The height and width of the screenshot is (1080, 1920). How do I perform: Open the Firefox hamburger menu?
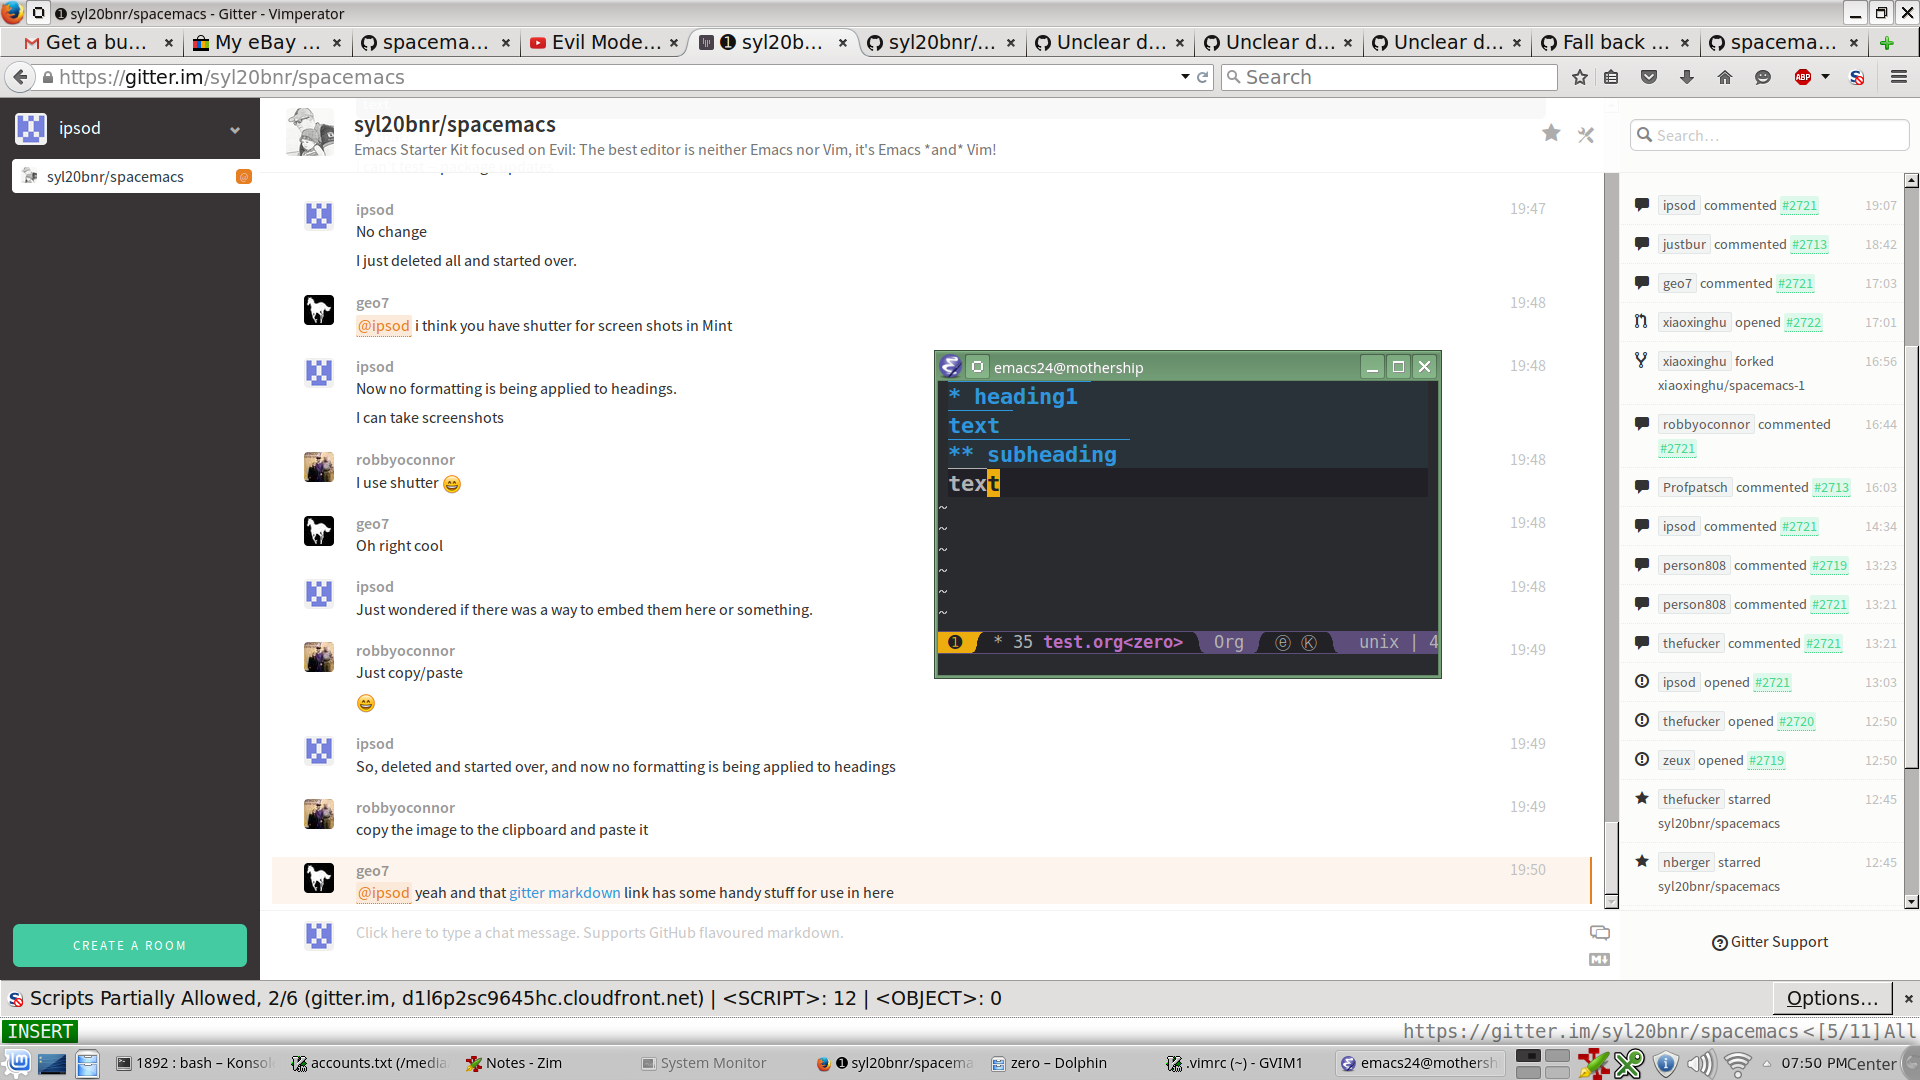(1898, 77)
